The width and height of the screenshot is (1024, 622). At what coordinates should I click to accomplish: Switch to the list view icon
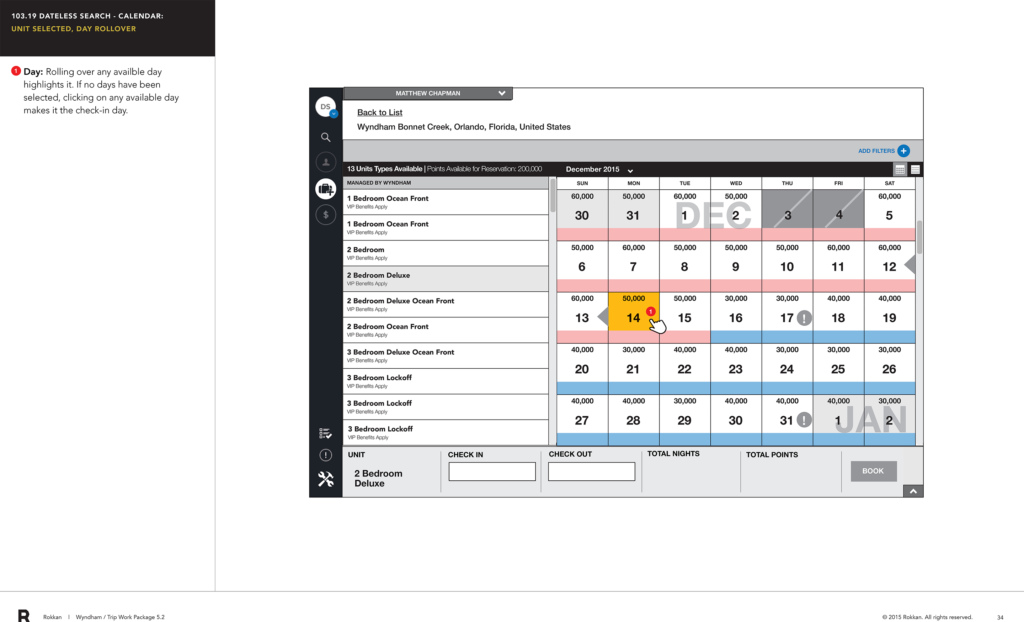[915, 169]
